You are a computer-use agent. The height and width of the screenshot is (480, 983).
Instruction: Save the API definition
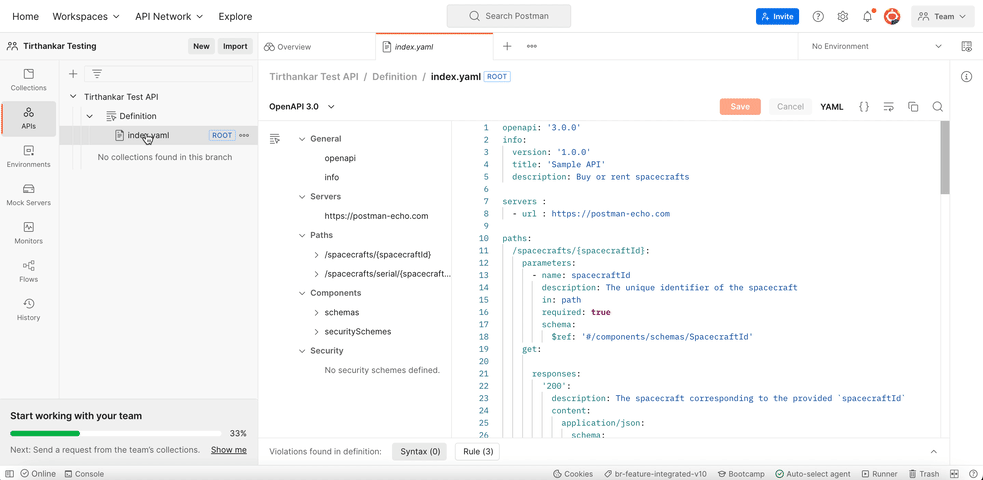[740, 107]
